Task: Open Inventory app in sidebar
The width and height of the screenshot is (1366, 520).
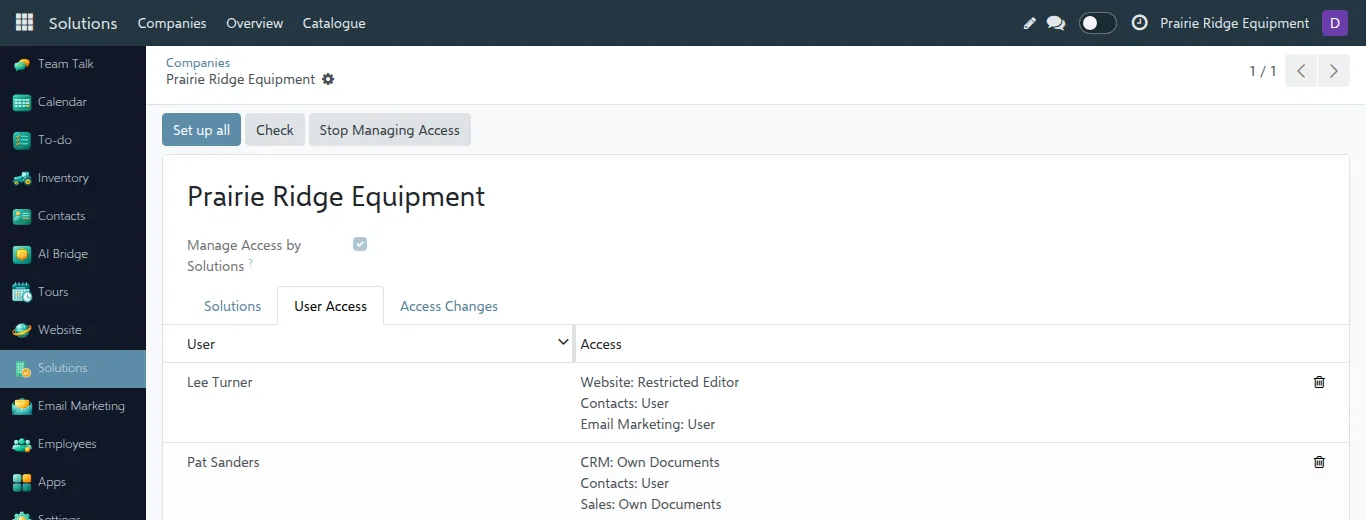Action: click(x=73, y=178)
